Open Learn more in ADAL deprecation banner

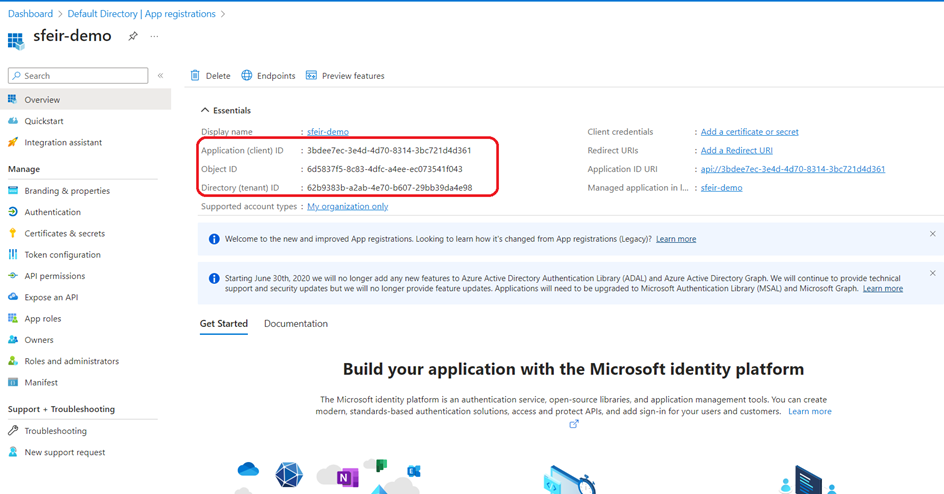(x=883, y=288)
